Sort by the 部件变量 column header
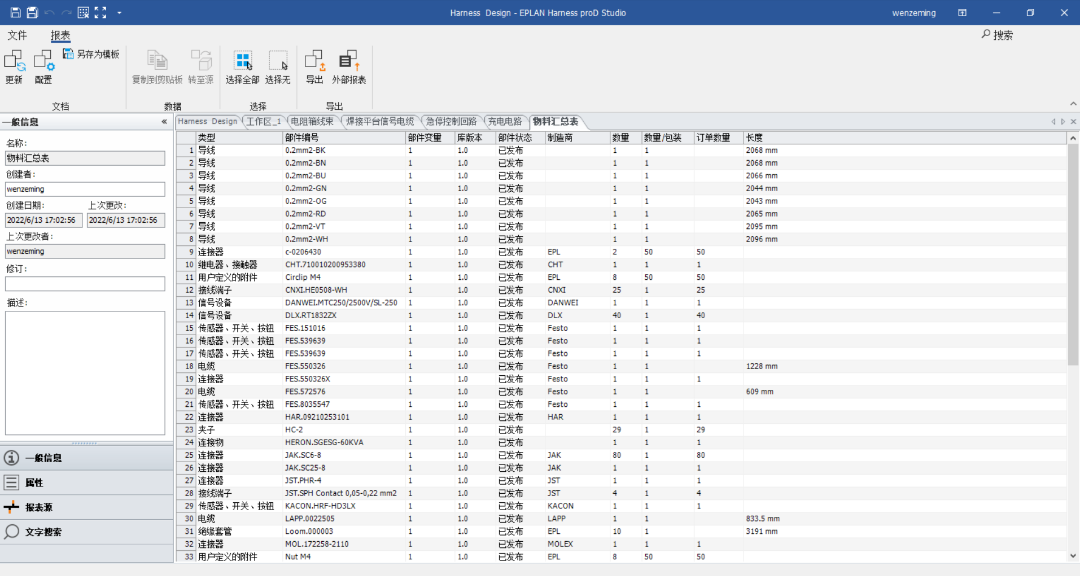This screenshot has height=576, width=1080. click(x=430, y=138)
